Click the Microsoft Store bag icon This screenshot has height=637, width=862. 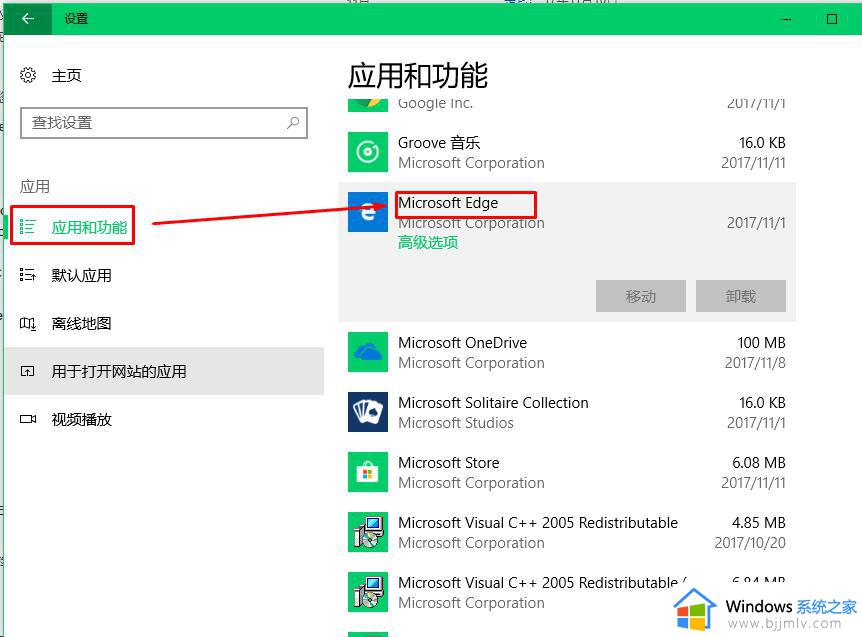[x=368, y=472]
